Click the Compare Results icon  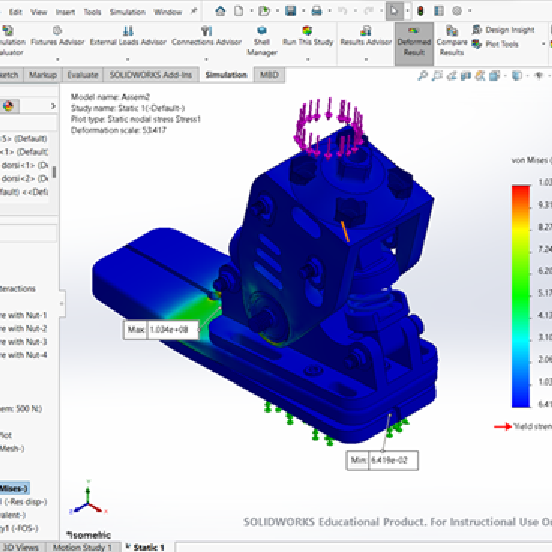(x=452, y=31)
